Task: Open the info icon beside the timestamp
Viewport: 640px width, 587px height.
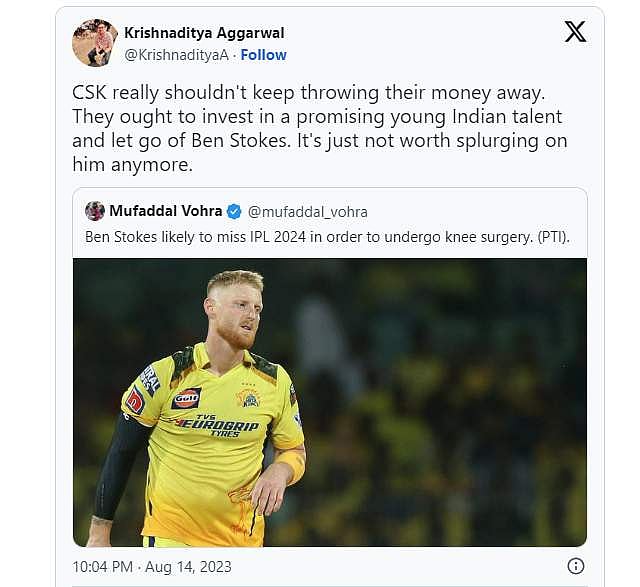Action: (576, 566)
